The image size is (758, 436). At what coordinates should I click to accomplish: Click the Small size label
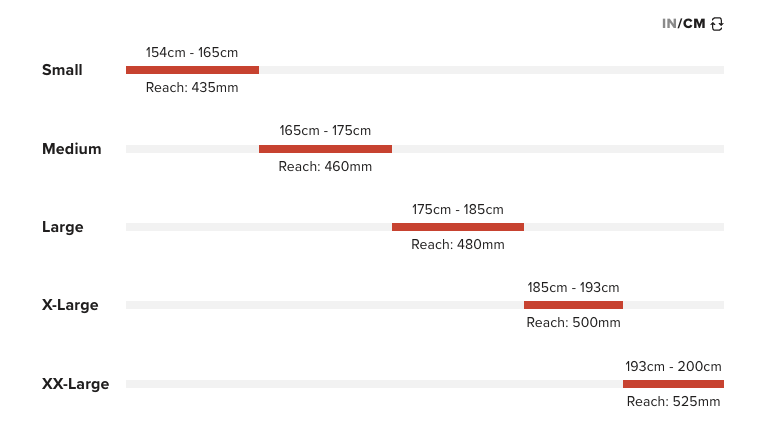pyautogui.click(x=62, y=70)
